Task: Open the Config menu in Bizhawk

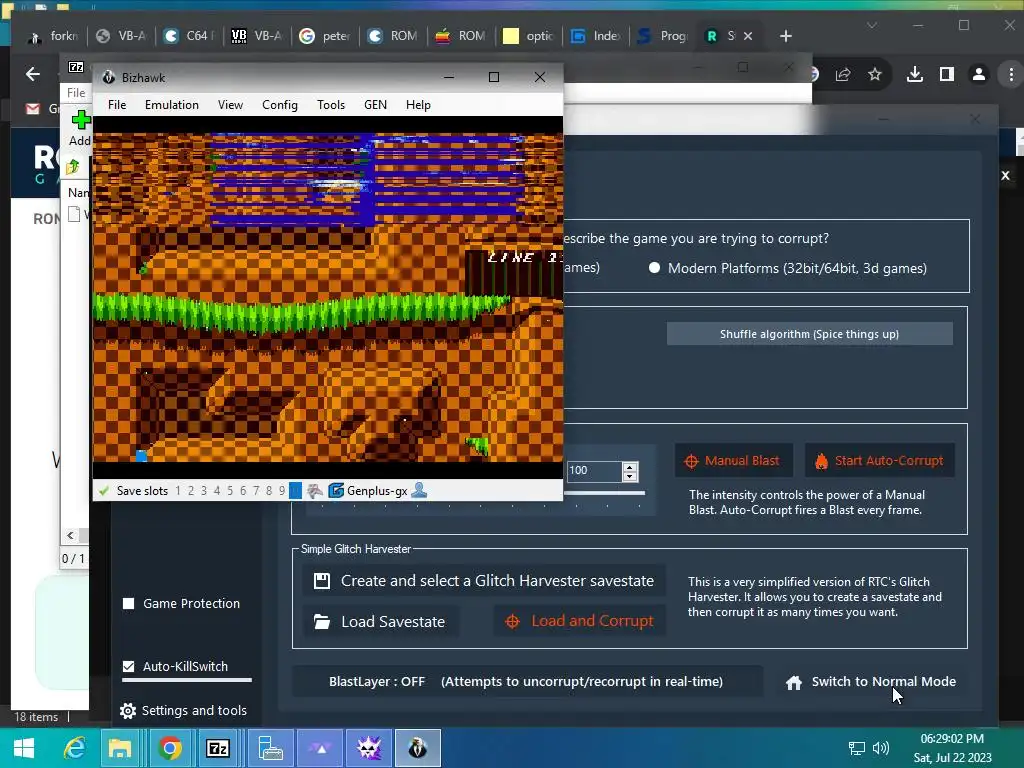Action: tap(280, 104)
